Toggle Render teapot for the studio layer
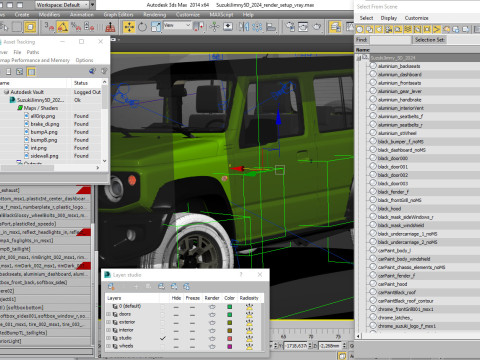This screenshot has height=360, width=480. click(212, 338)
